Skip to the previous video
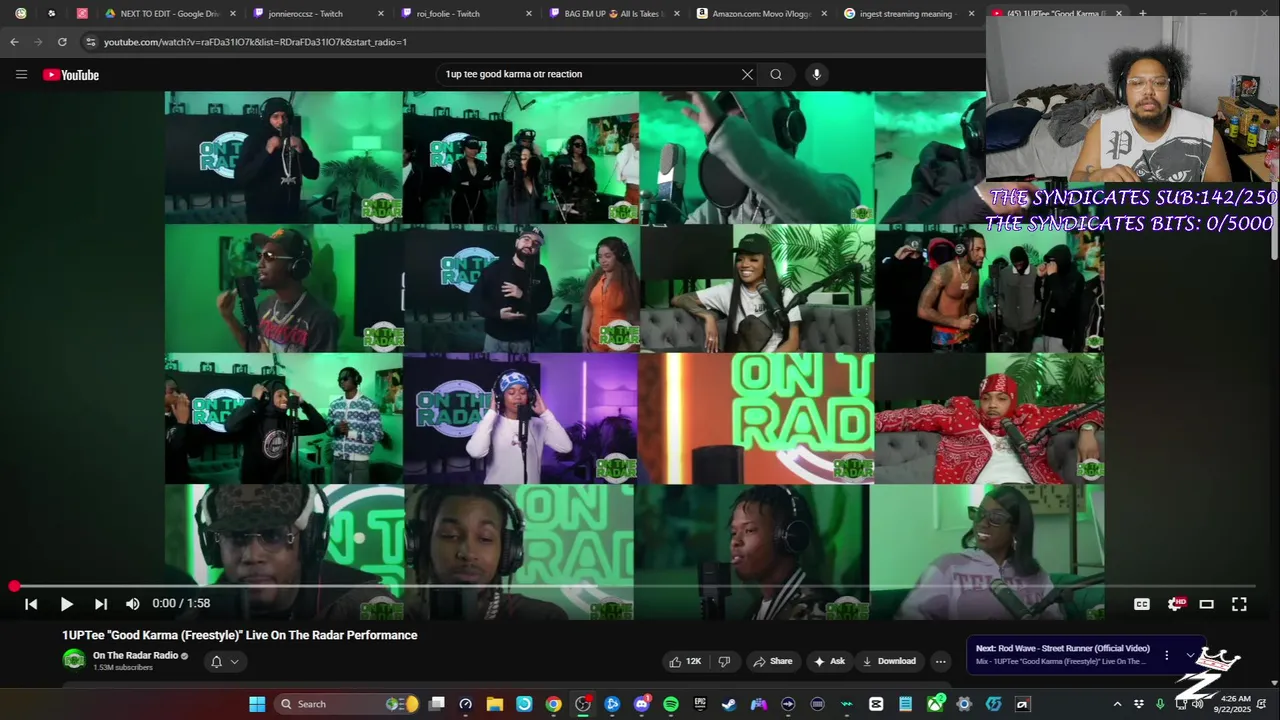The image size is (1280, 720). click(31, 604)
